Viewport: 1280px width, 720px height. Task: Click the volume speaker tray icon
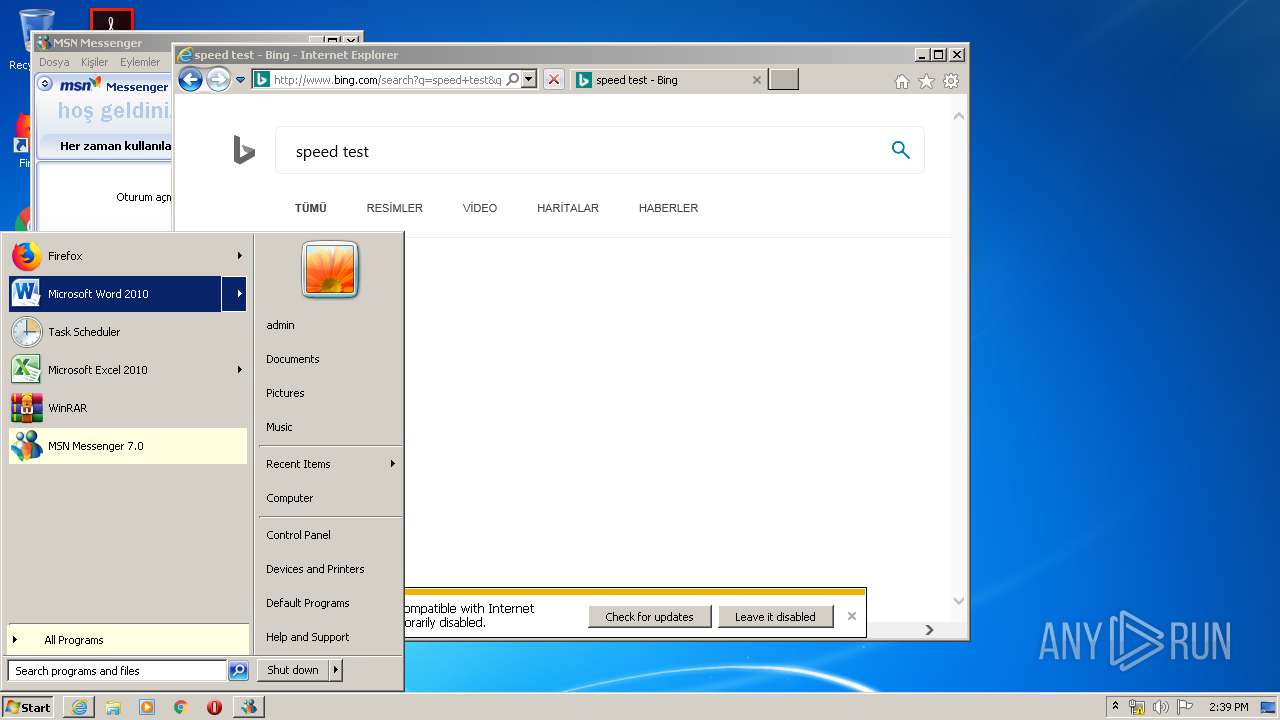[1161, 707]
